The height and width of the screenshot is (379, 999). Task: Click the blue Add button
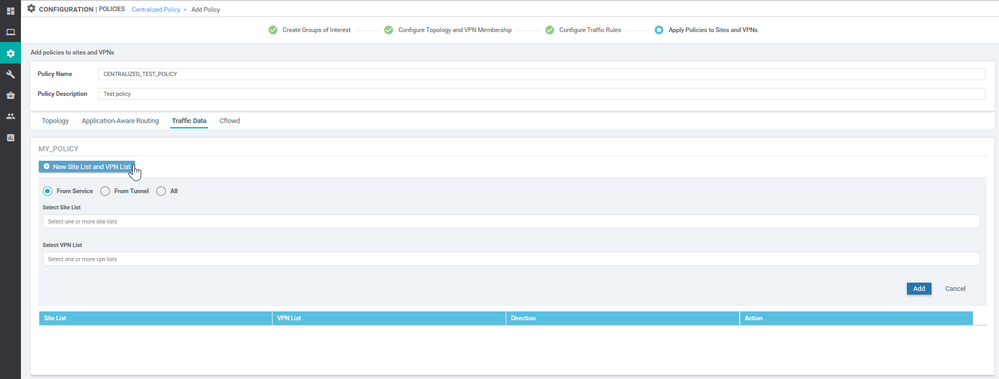(919, 289)
